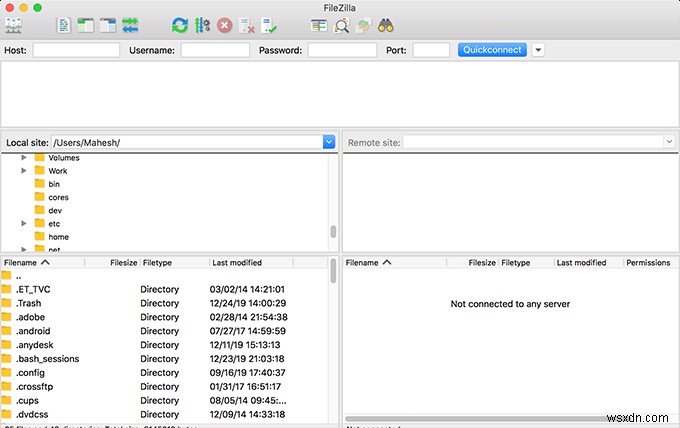Expand the etc folder tree node
Screen dimensions: 680x428
point(24,223)
